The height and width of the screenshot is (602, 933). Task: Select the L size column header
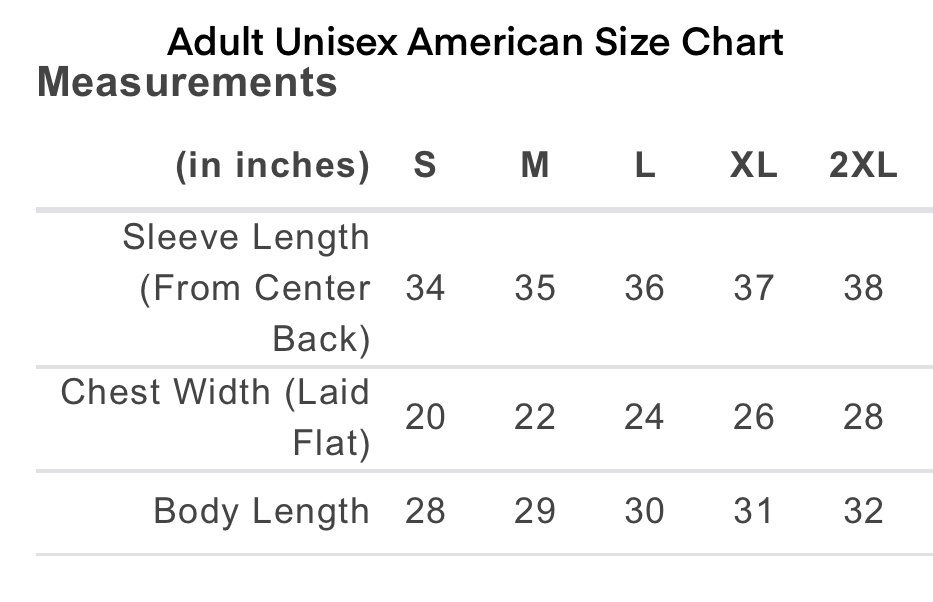point(645,165)
